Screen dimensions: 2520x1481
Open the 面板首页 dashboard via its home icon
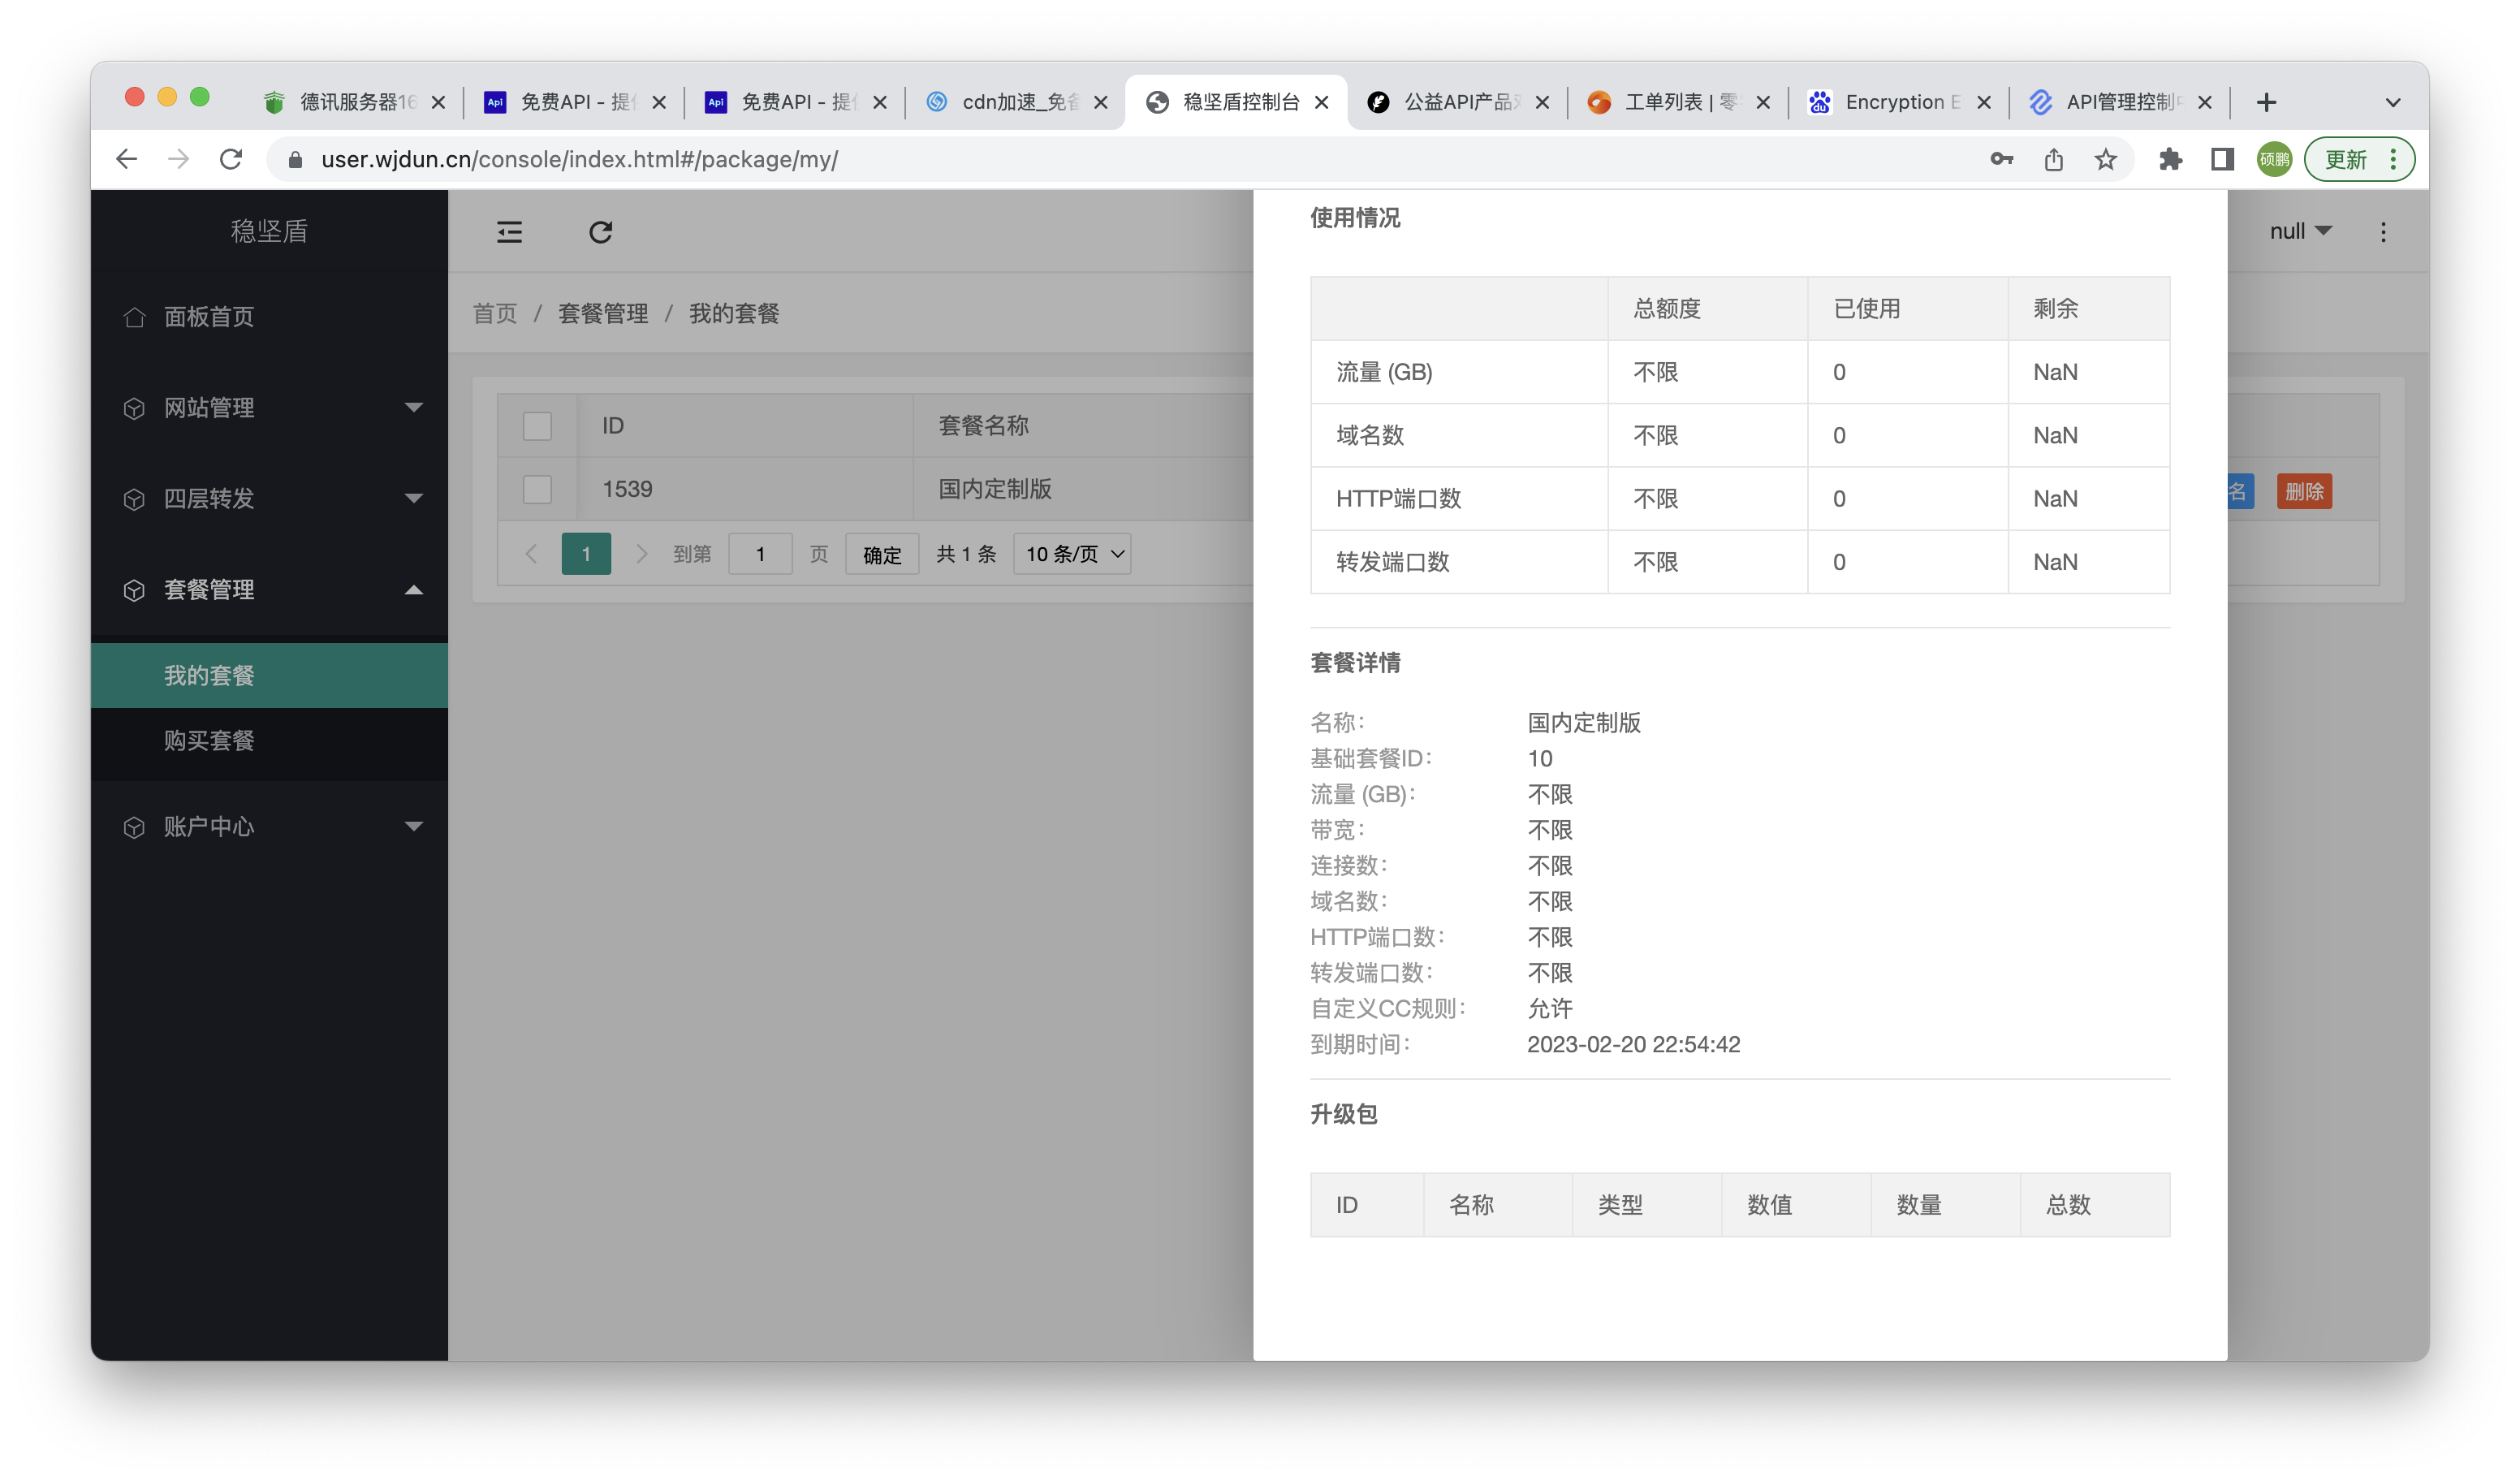pyautogui.click(x=134, y=316)
